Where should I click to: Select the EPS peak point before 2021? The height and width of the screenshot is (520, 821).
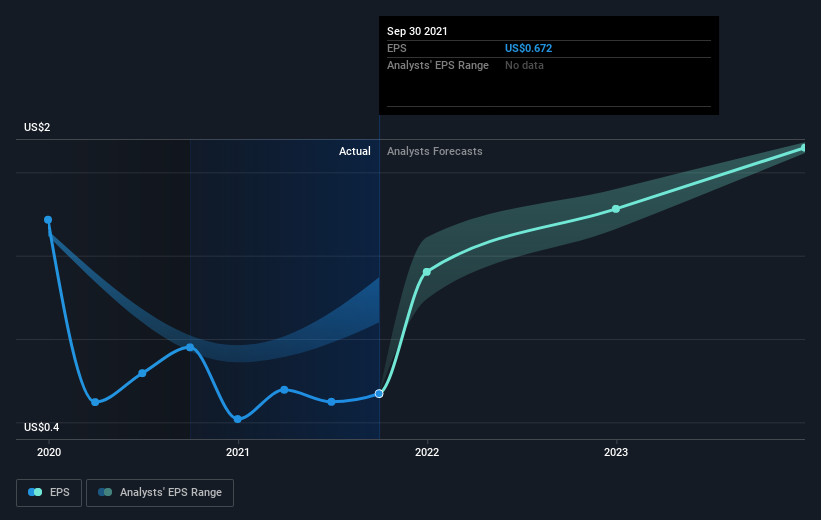coord(190,347)
